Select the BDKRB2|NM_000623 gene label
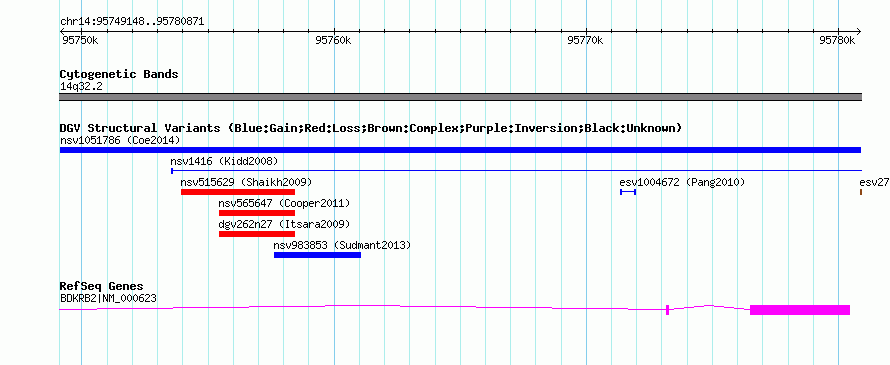This screenshot has width=890, height=365. [x=108, y=298]
